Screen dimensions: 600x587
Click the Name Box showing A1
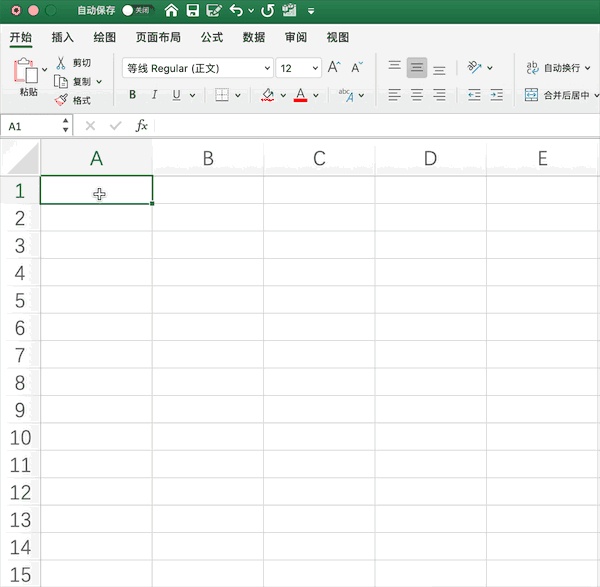31,126
